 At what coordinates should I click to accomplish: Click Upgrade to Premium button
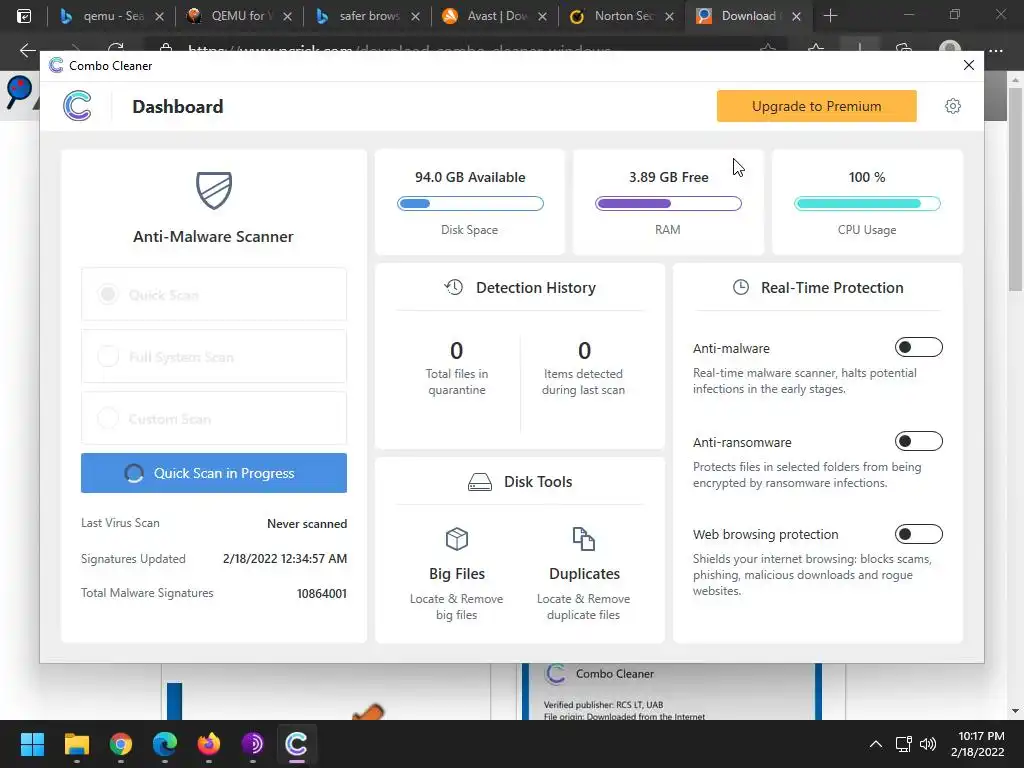coord(816,106)
